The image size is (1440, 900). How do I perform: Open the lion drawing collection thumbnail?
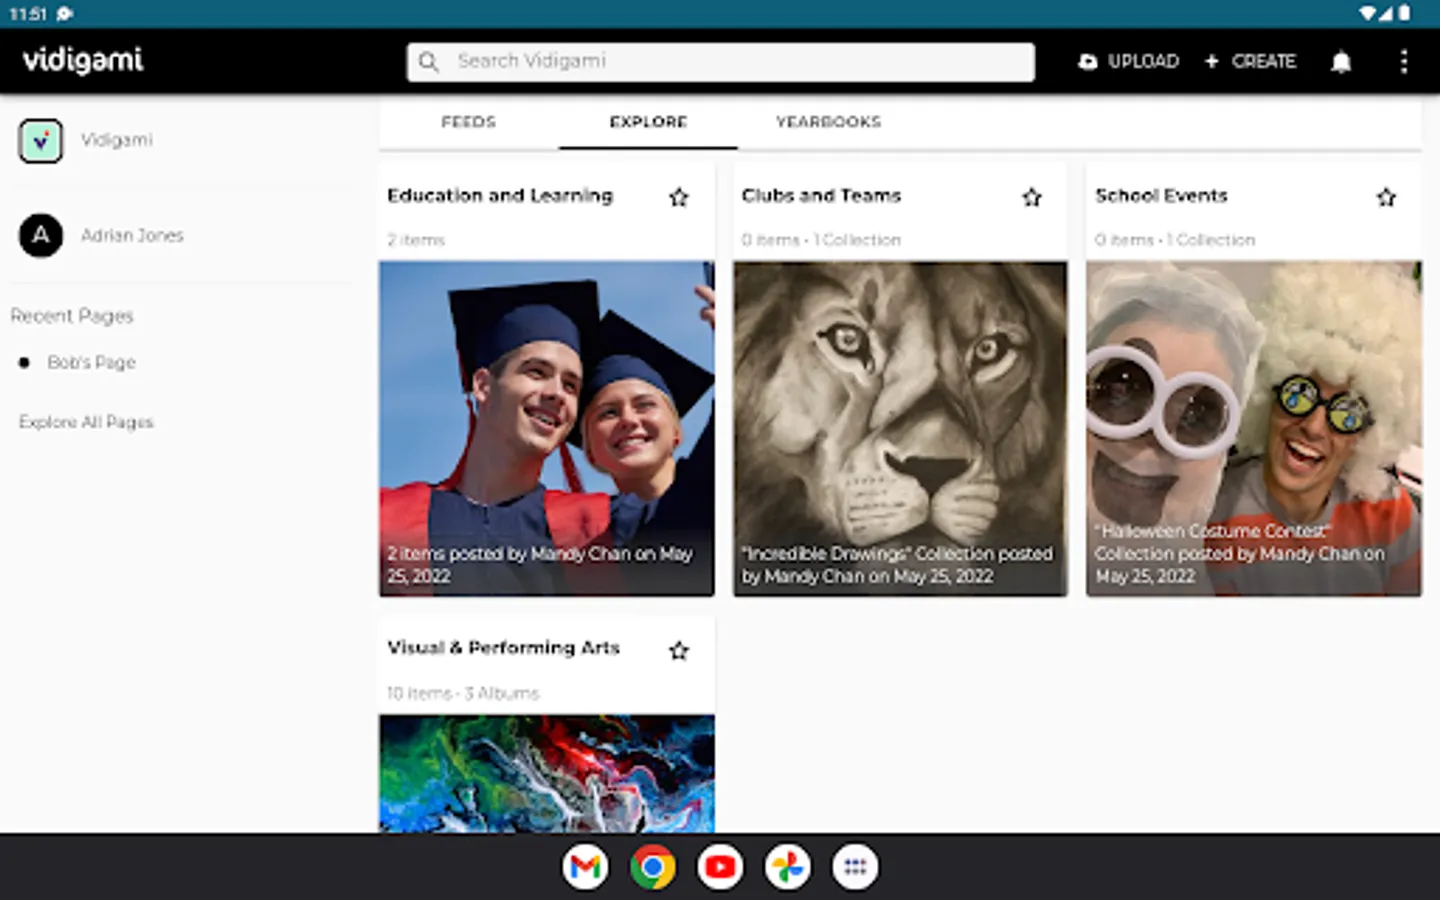coord(900,428)
